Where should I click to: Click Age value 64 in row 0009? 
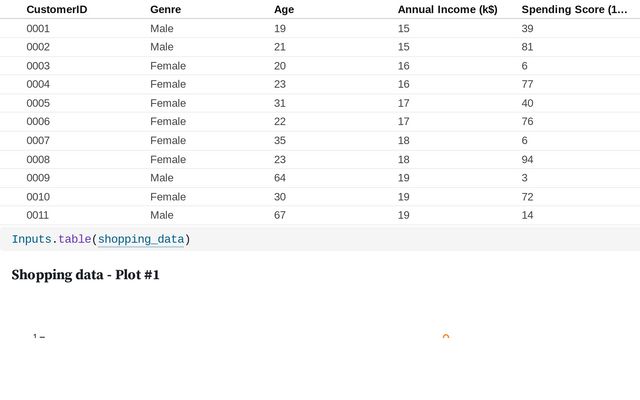280,178
